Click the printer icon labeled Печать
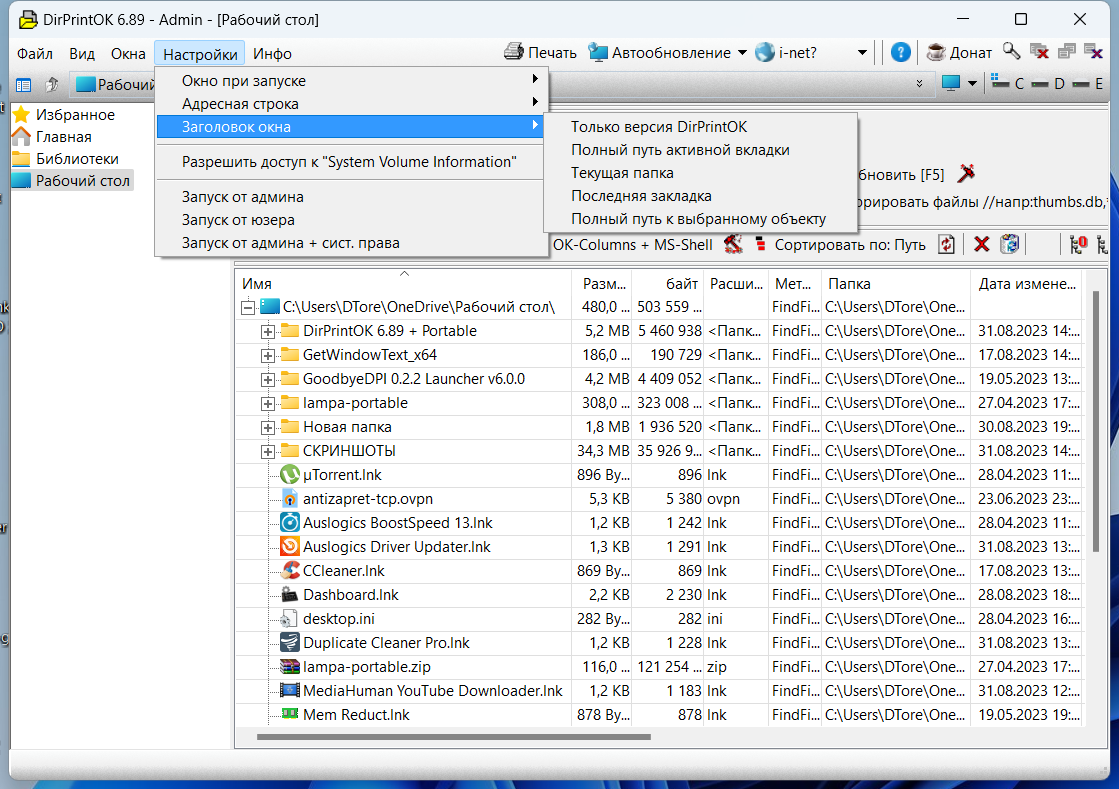1119x789 pixels. point(514,52)
